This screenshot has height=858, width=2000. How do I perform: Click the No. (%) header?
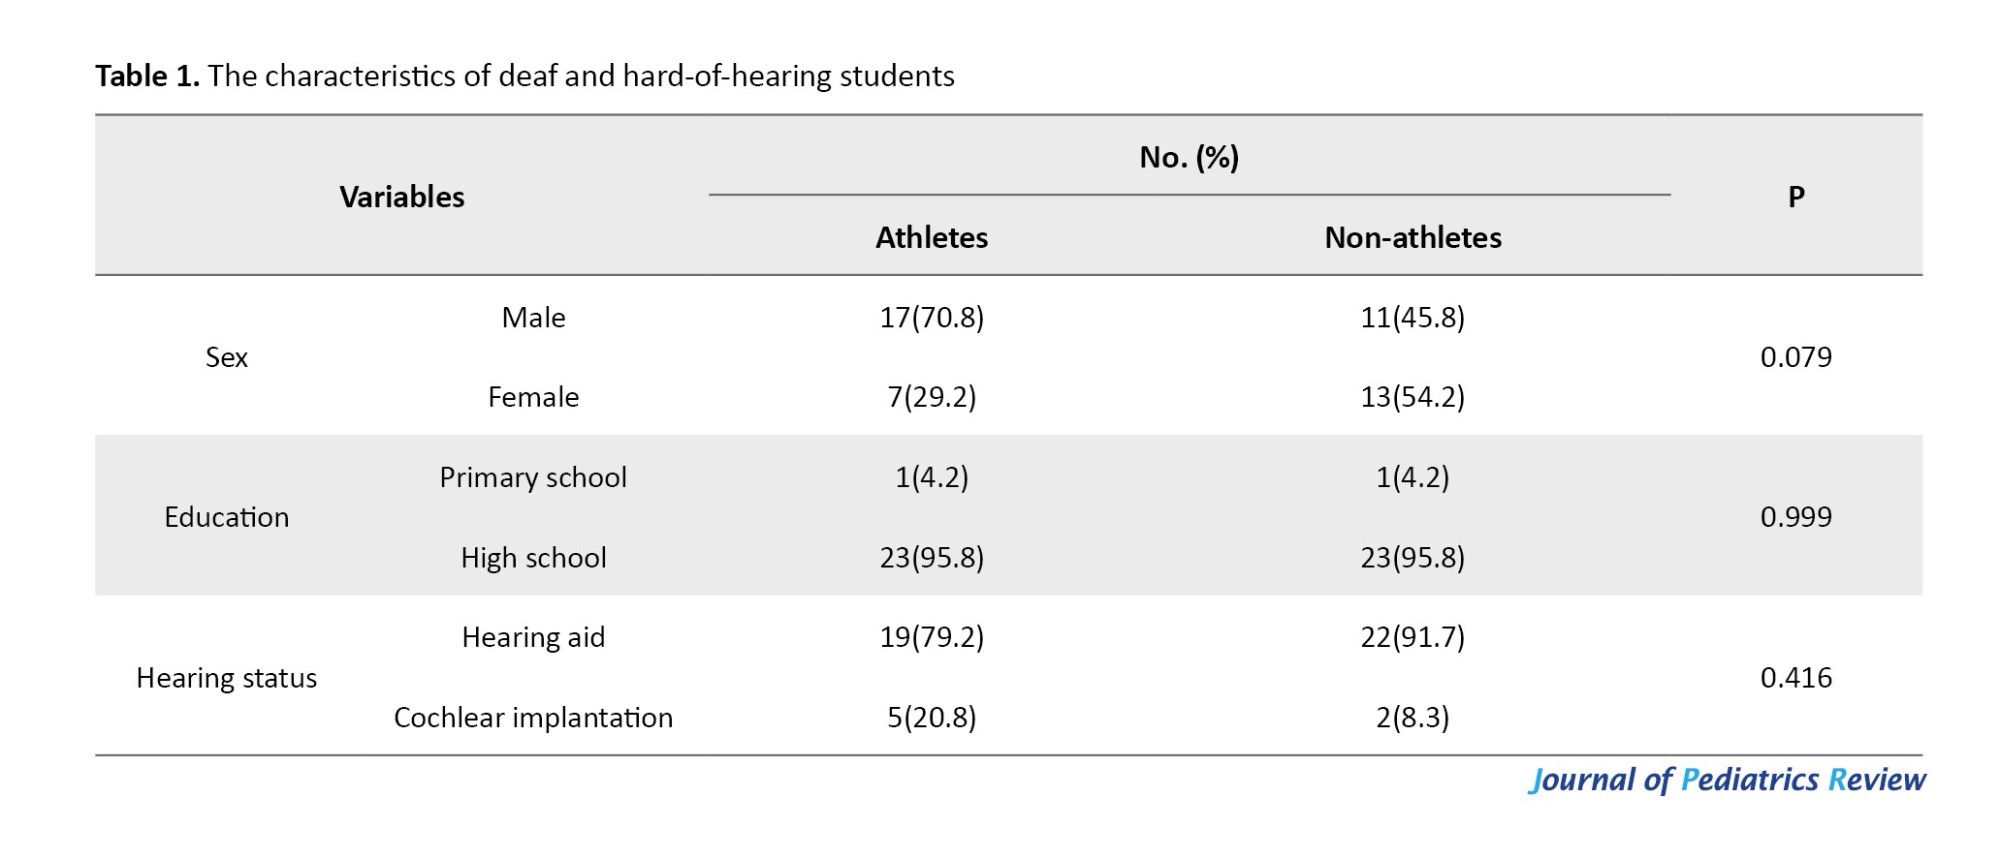[1189, 157]
